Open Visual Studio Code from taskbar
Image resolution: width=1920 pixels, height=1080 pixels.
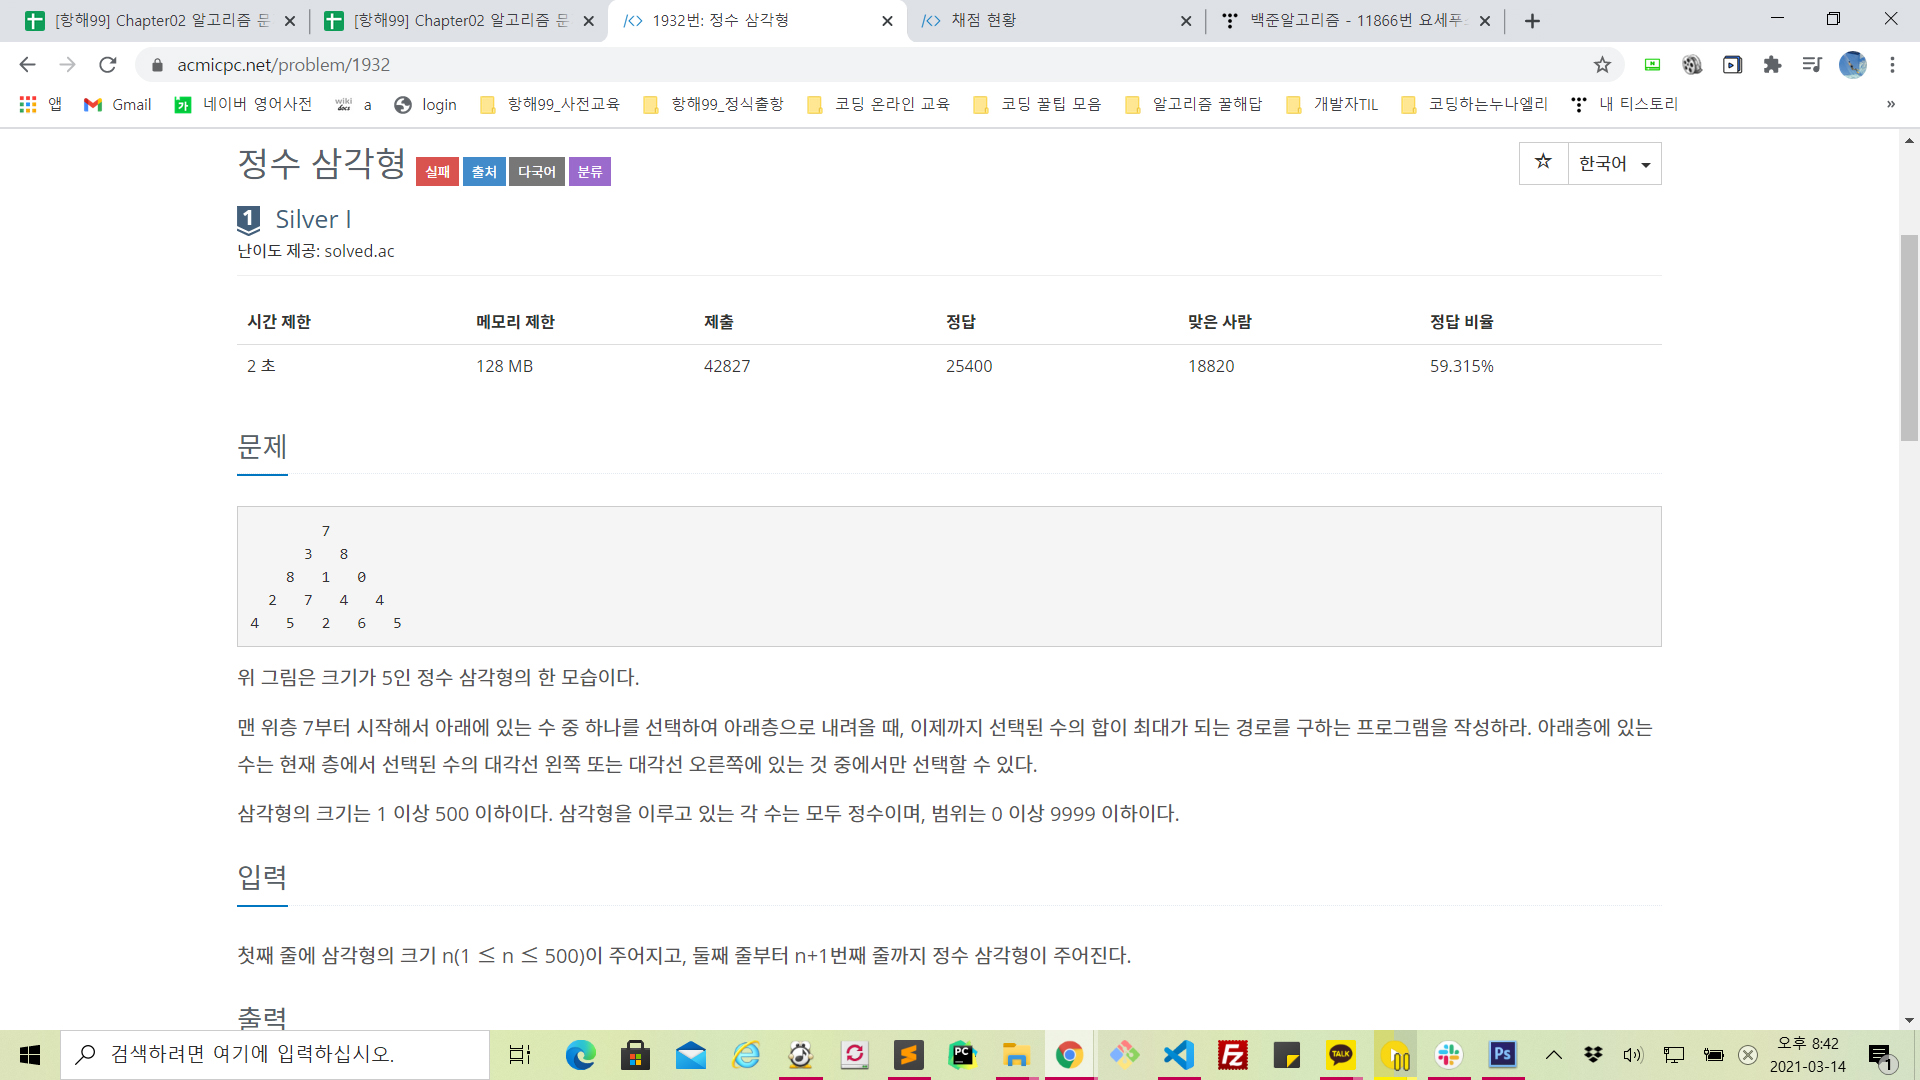1179,1055
